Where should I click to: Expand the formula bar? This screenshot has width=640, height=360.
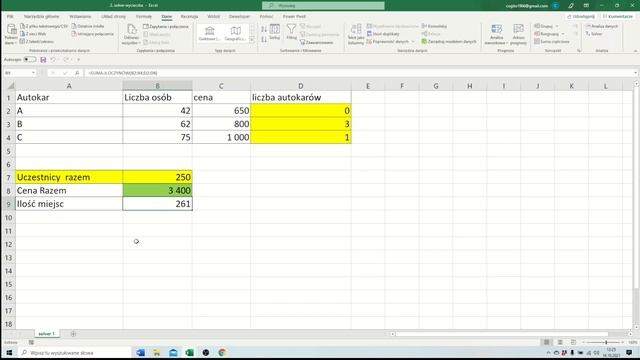click(636, 73)
